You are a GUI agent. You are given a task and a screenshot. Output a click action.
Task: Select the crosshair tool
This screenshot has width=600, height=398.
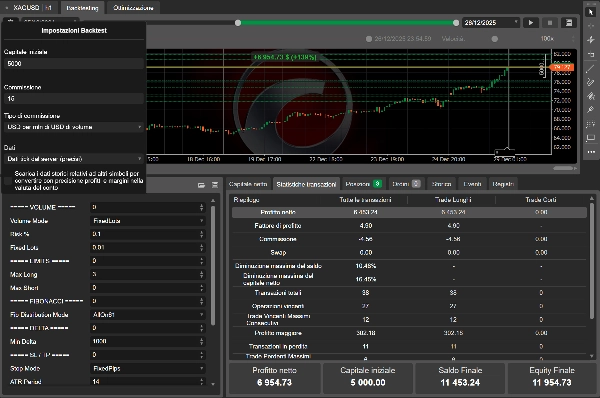coord(591,26)
